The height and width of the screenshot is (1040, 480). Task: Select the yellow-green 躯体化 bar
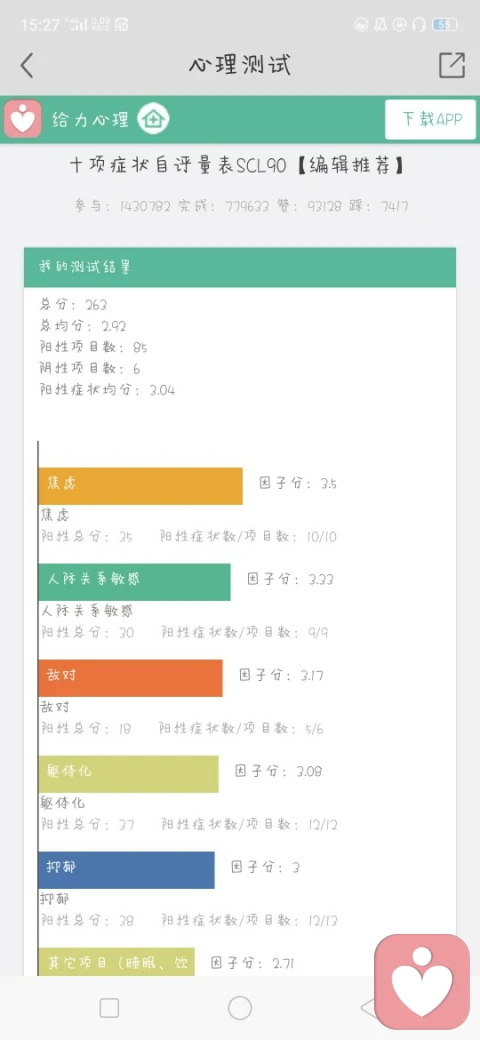point(129,774)
